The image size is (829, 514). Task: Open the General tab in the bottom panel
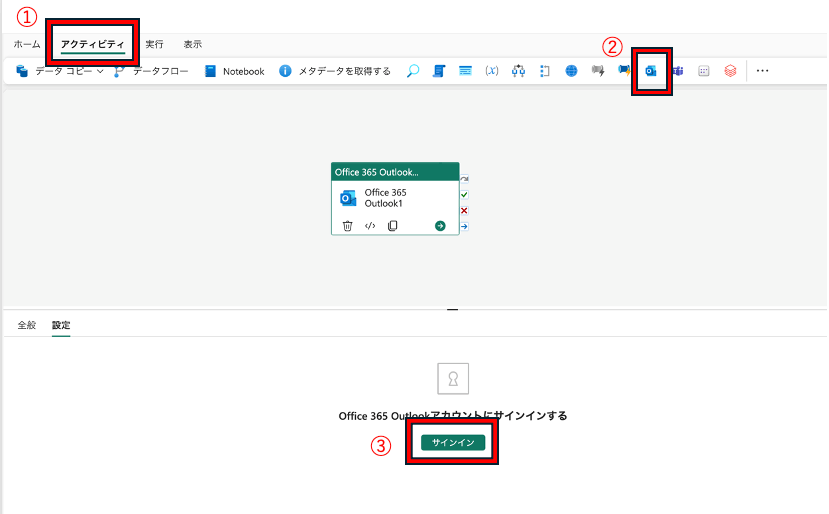click(x=26, y=325)
